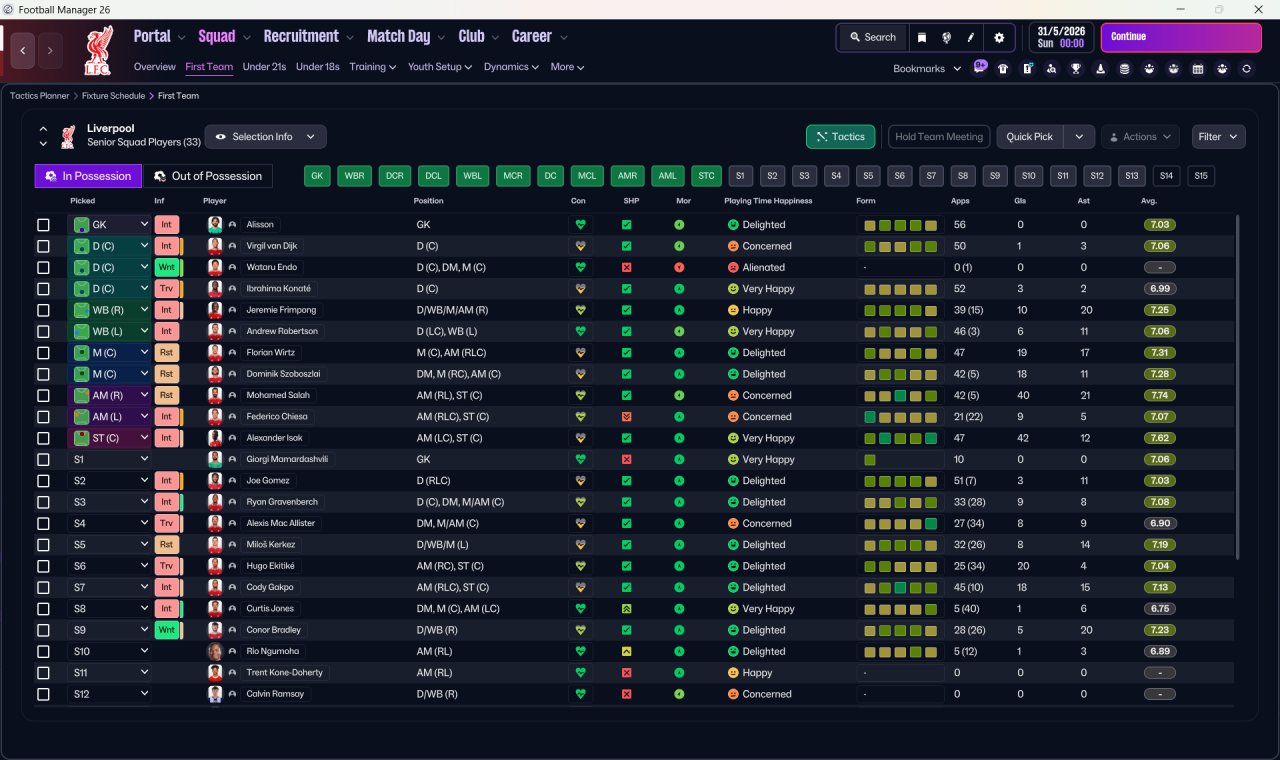1280x760 pixels.
Task: Click the pencil edit icon
Action: (971, 37)
